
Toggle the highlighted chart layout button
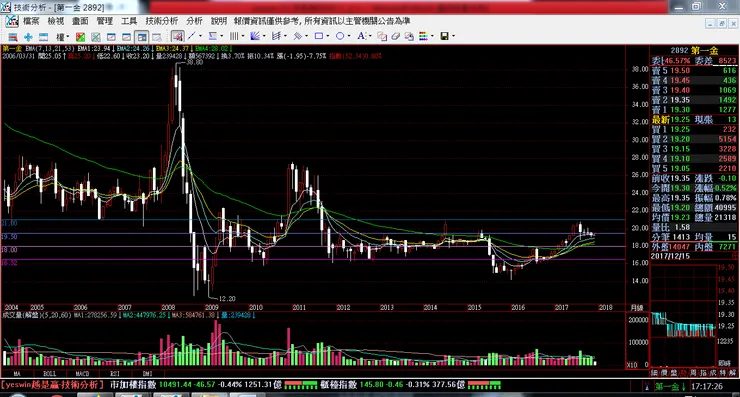click(x=141, y=36)
